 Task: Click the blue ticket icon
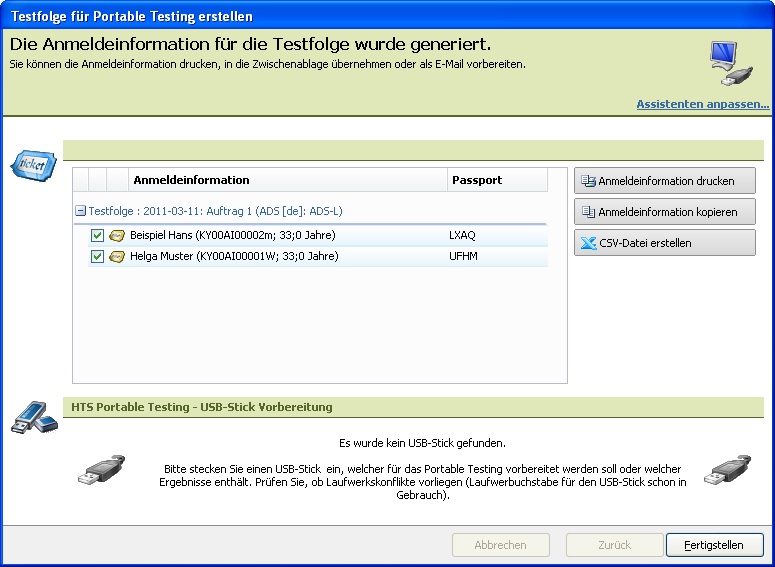click(34, 165)
